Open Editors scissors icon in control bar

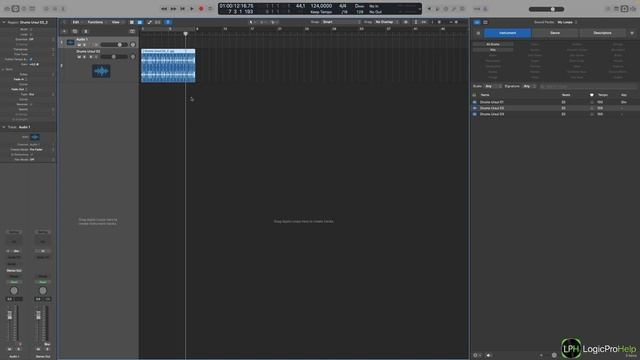[x=63, y=9]
